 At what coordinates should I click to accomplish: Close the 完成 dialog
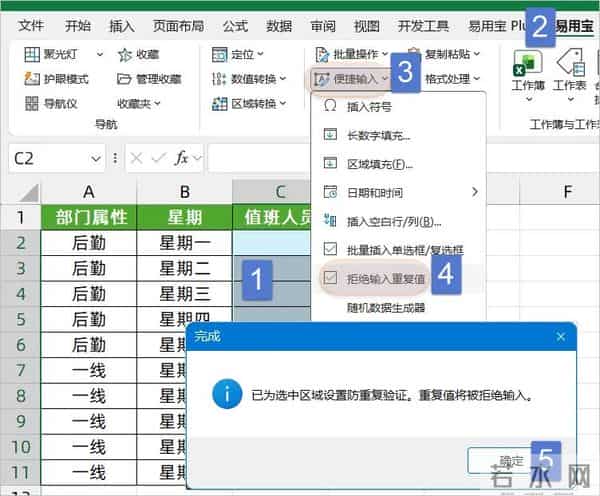561,337
